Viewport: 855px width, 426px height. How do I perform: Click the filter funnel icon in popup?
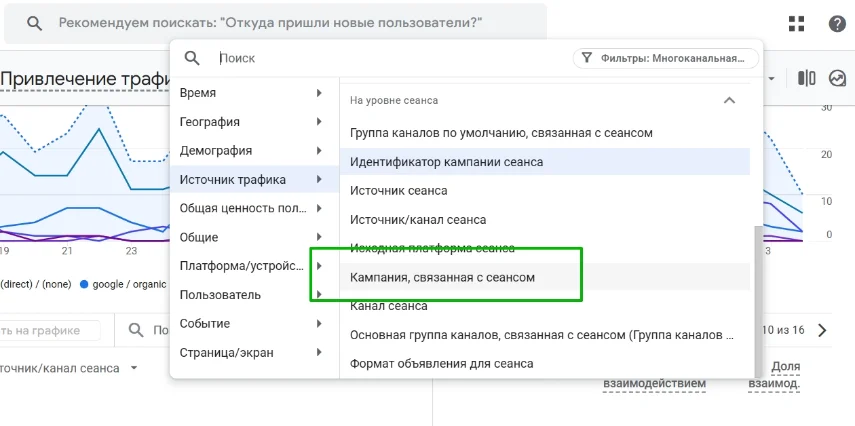click(587, 59)
